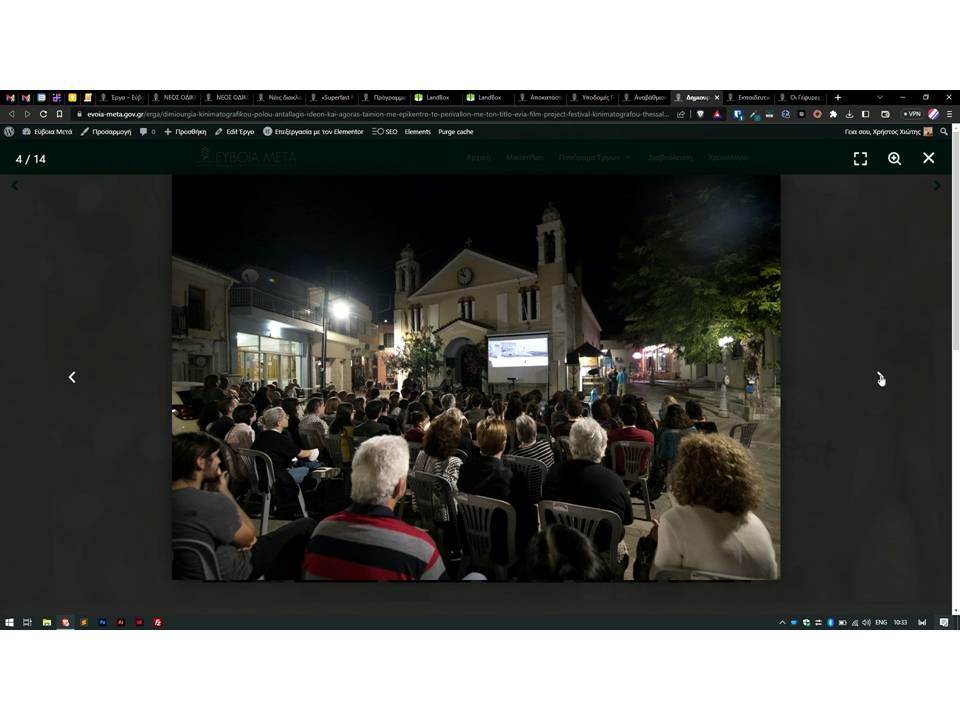Open File Explorer from the taskbar
960x720 pixels.
[x=47, y=622]
